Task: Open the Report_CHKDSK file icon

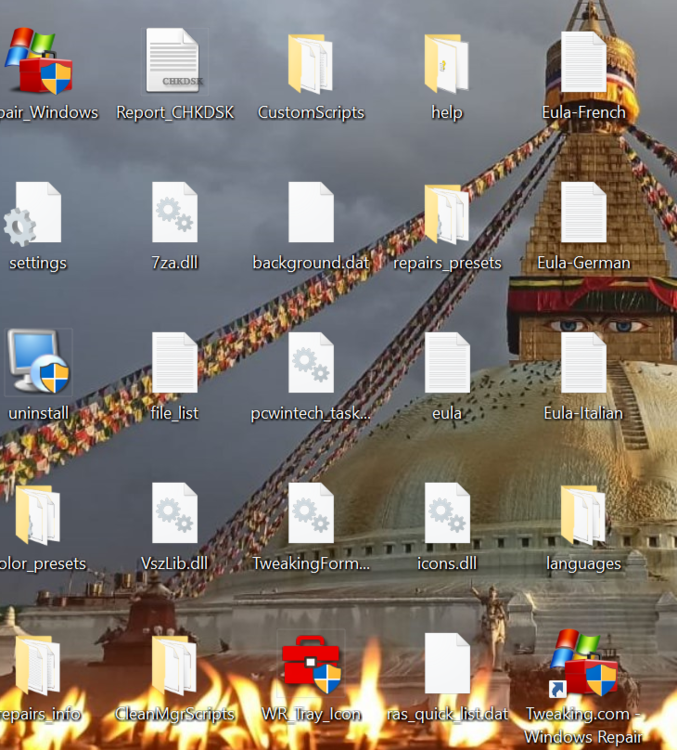Action: (173, 60)
